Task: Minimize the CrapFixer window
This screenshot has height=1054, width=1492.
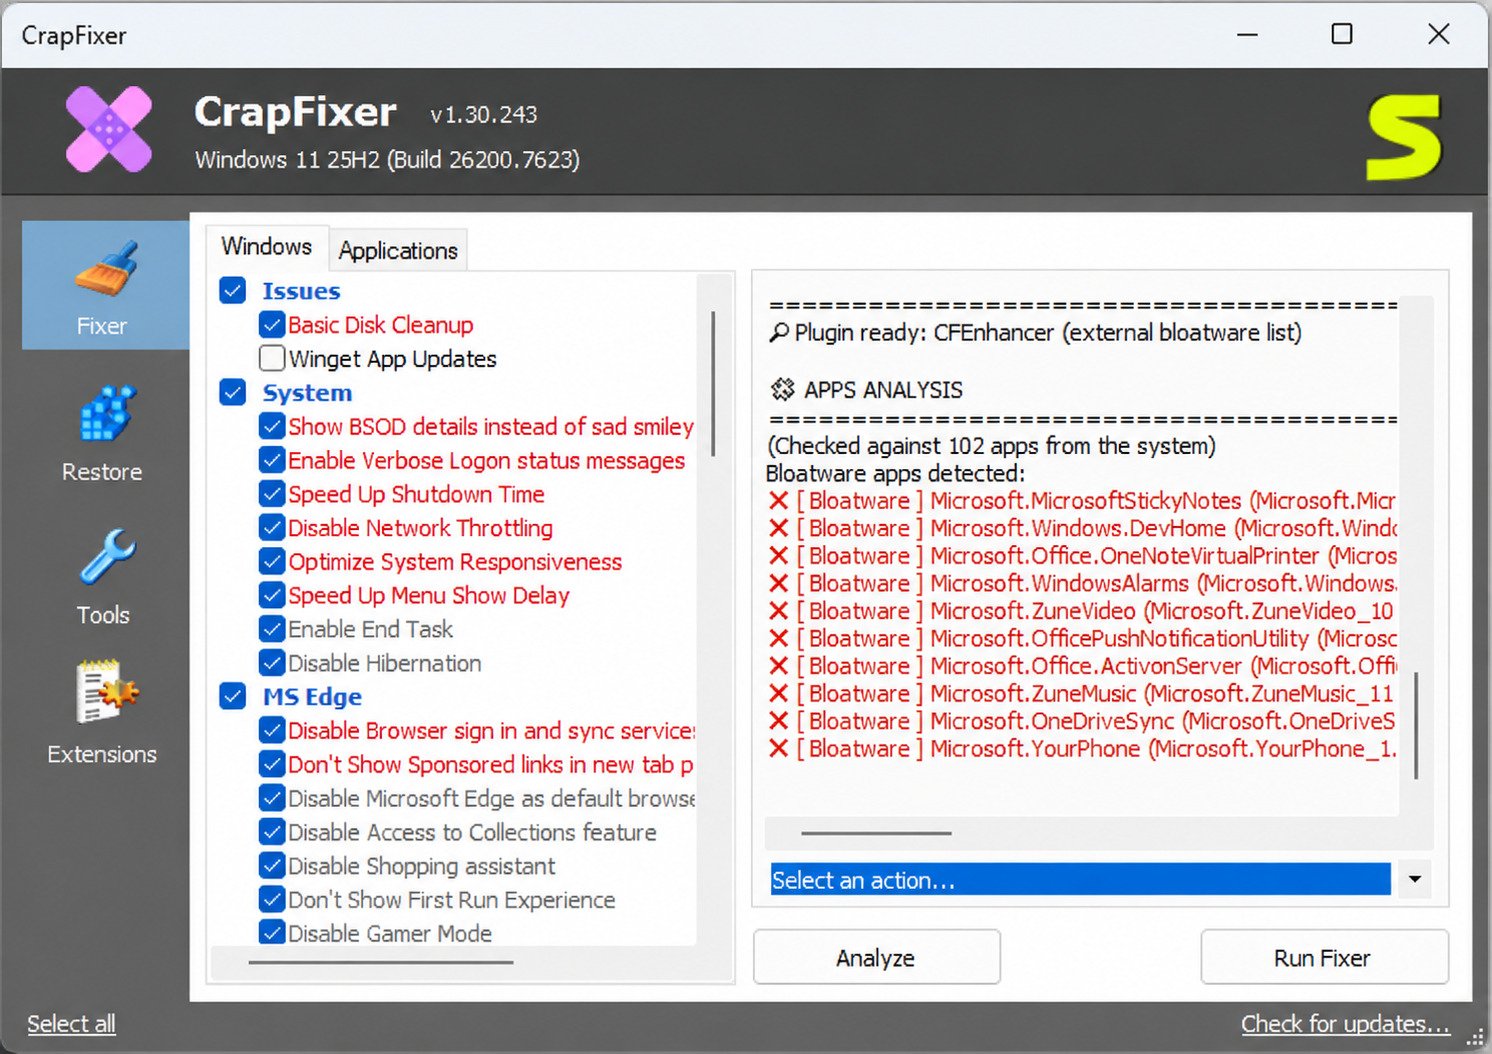Action: (1247, 34)
